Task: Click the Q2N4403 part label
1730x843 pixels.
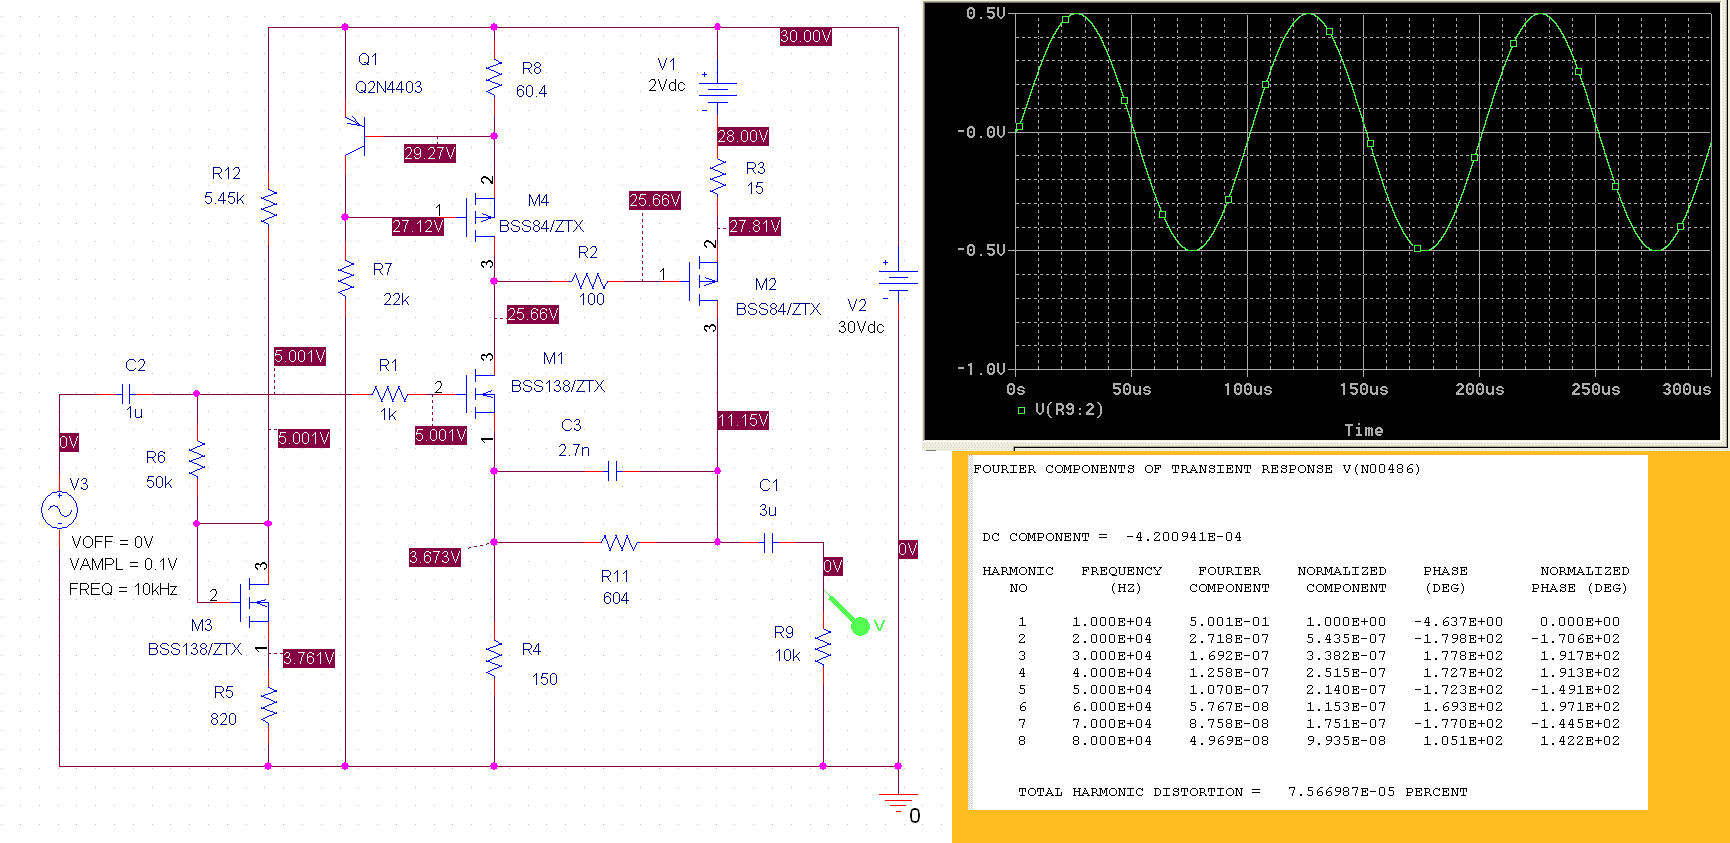Action: click(389, 87)
